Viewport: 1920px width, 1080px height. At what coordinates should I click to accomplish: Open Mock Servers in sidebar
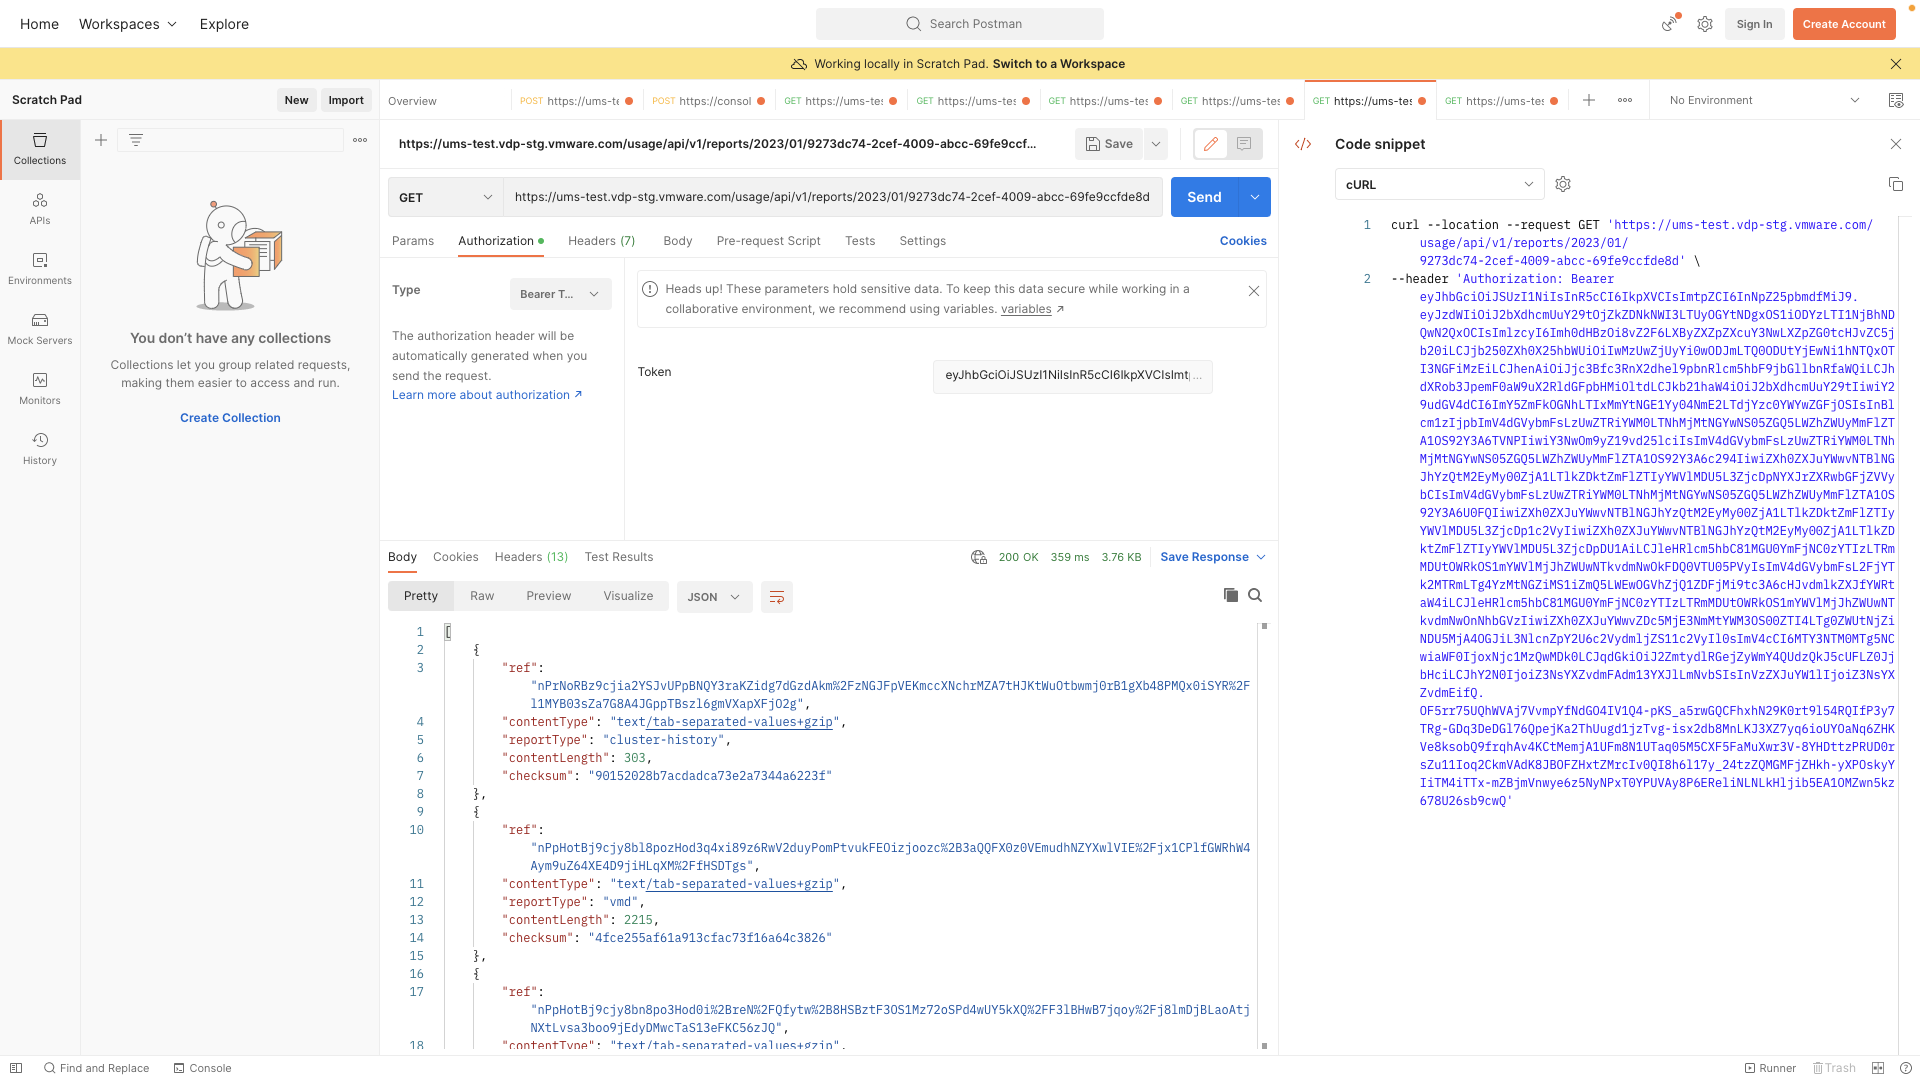40,328
